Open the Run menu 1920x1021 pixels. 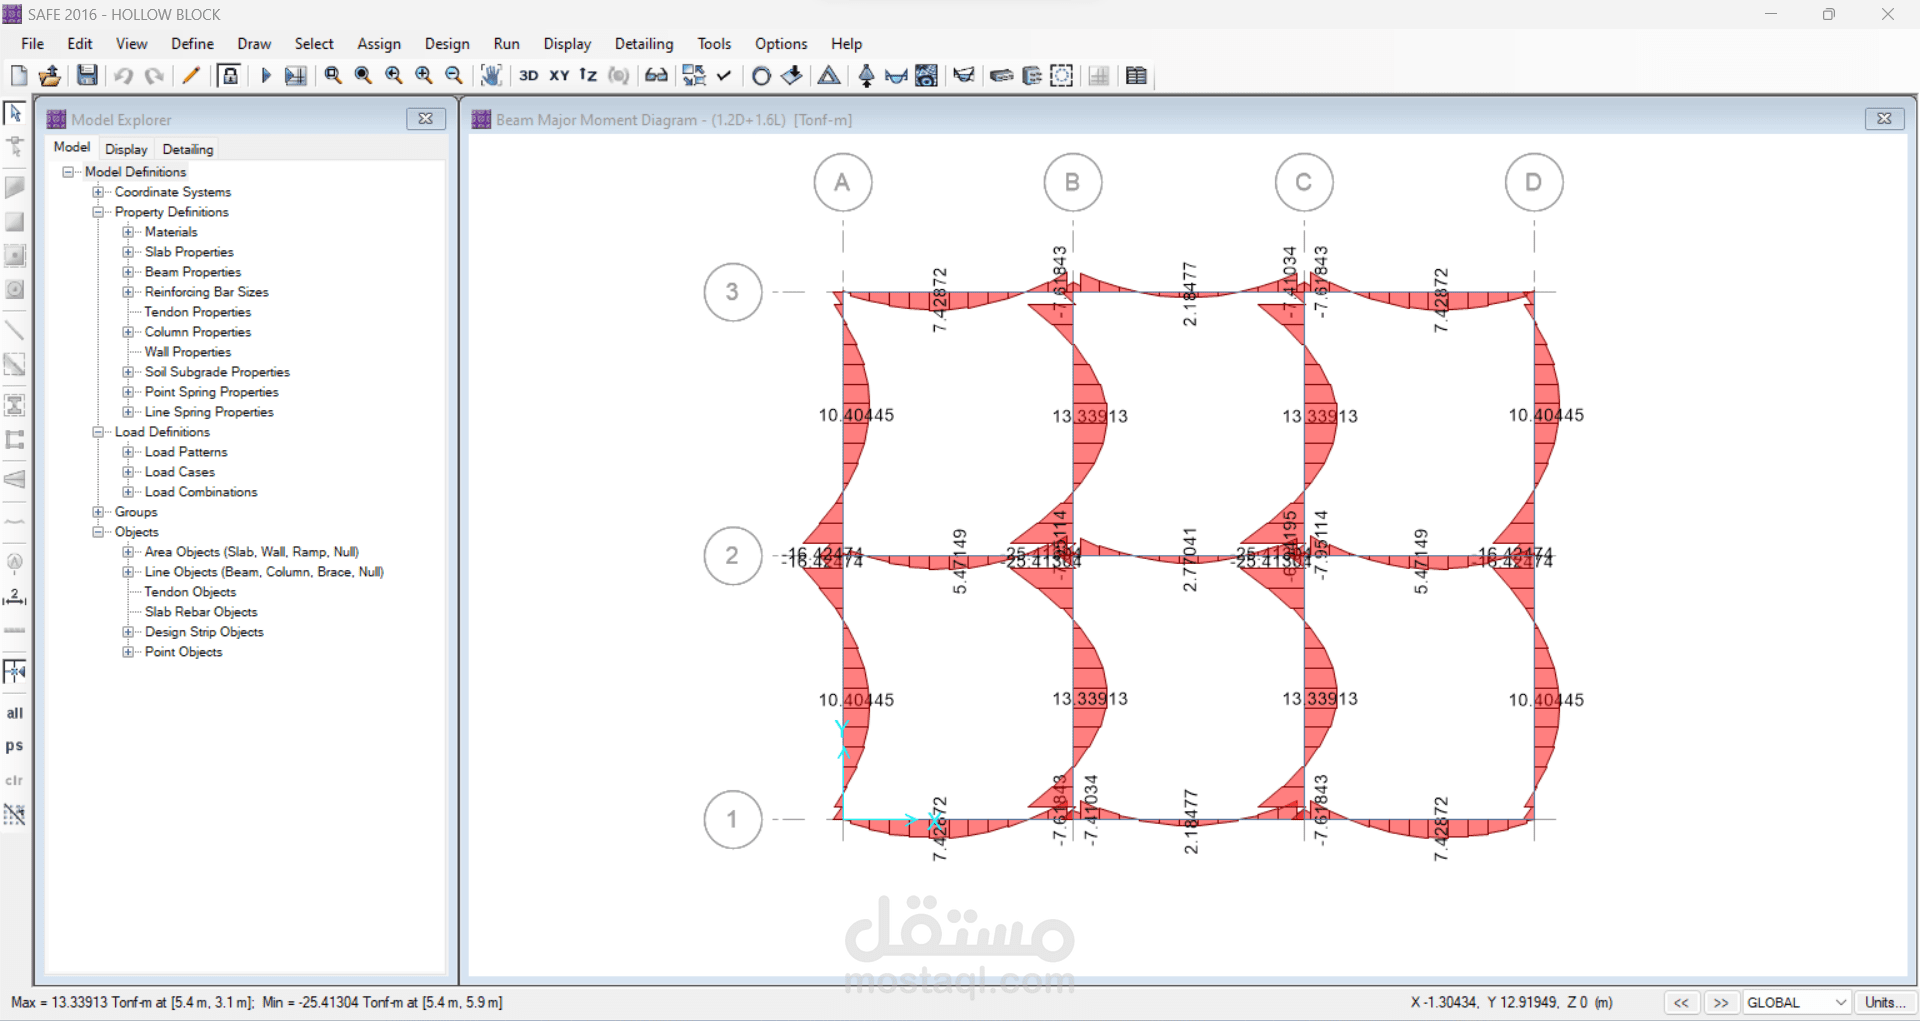tap(507, 44)
